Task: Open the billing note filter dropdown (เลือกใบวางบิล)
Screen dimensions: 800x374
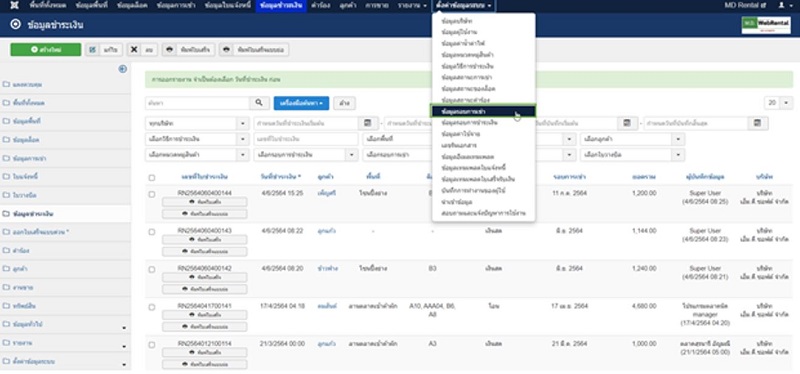Action: point(632,154)
